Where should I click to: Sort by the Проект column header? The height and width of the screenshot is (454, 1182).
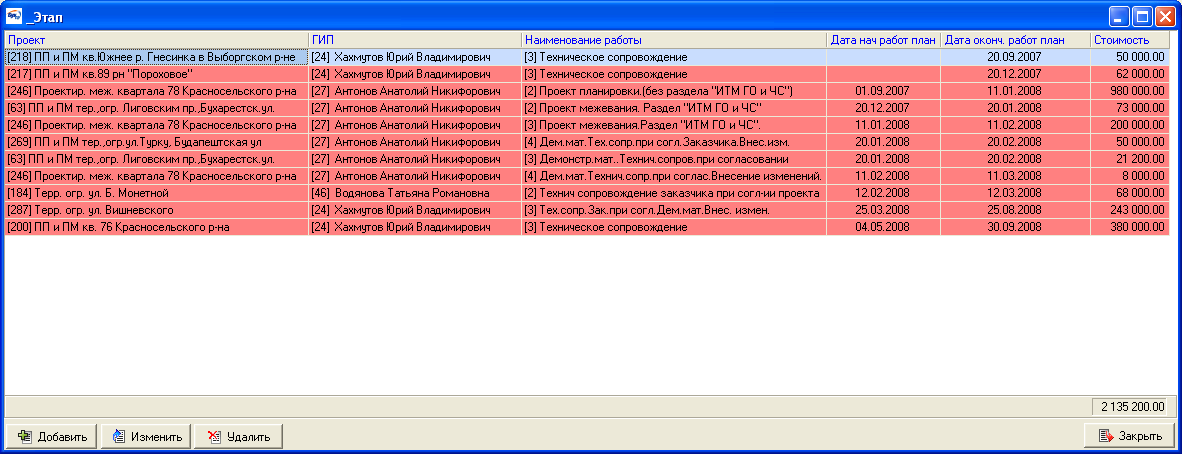(156, 40)
